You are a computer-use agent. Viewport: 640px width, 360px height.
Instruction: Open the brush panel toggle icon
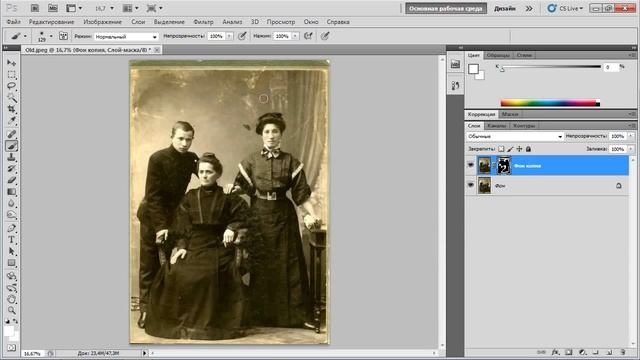click(x=63, y=36)
